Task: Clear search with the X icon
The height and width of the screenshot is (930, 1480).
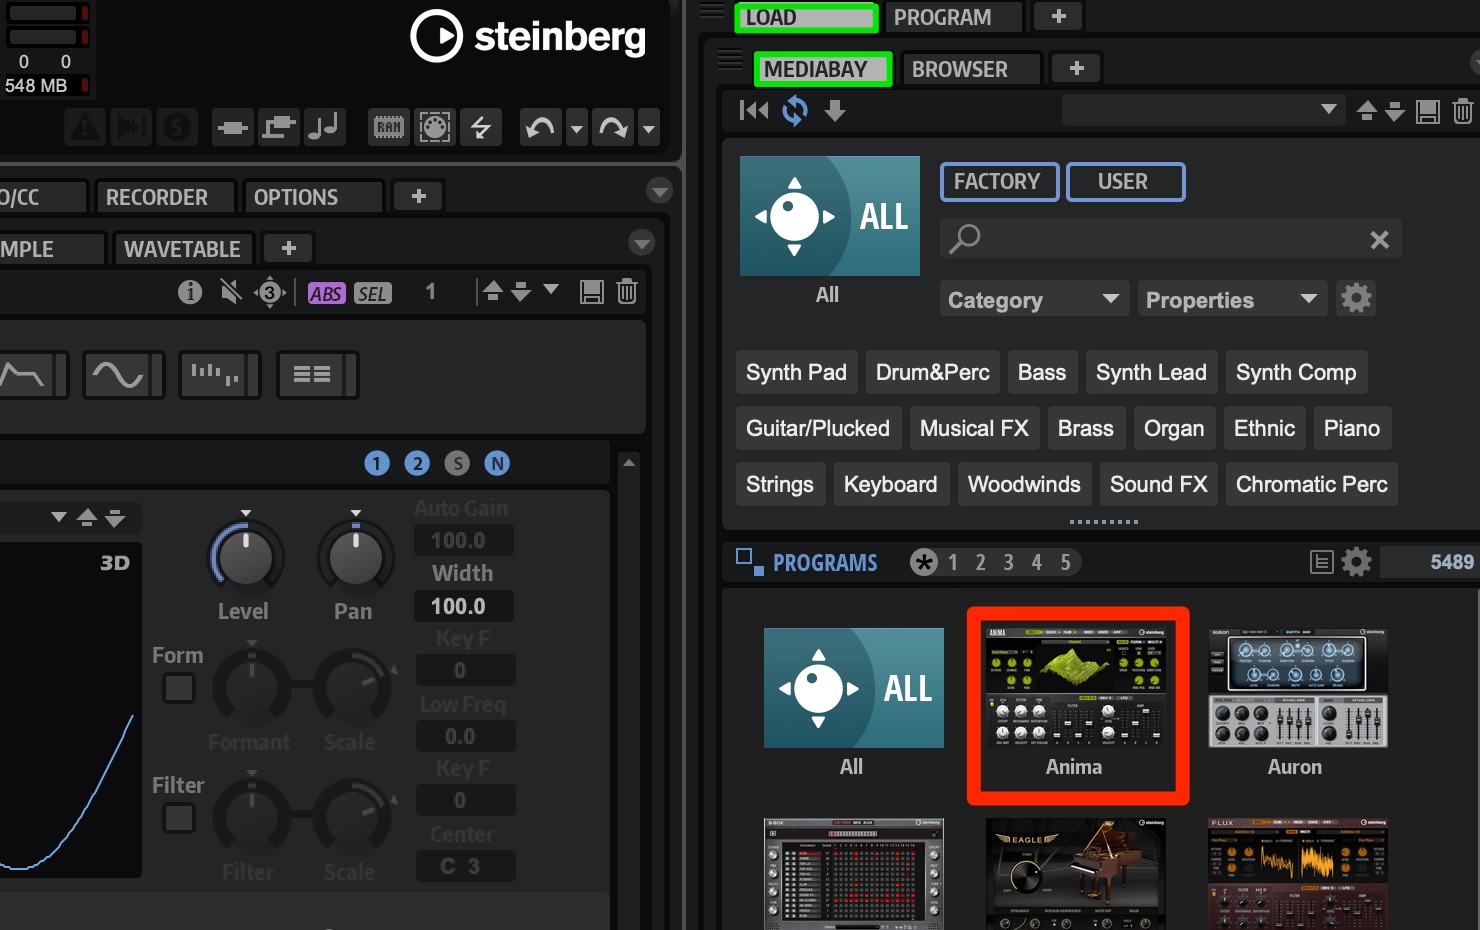Action: (x=1380, y=239)
